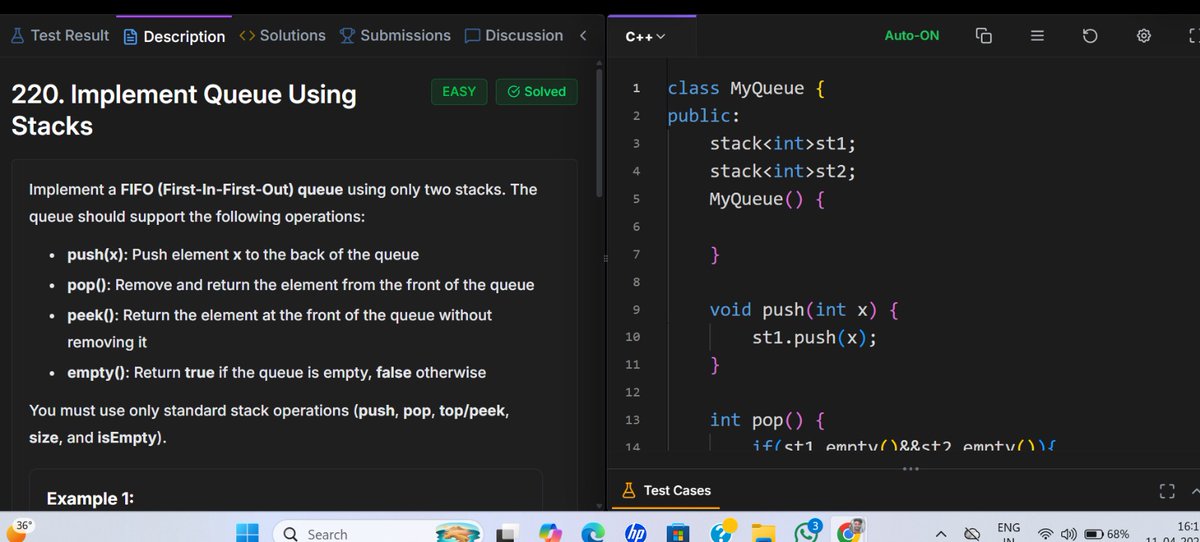Screen dimensions: 1200x542
Task: Open the Windows Start menu
Action: (x=248, y=533)
